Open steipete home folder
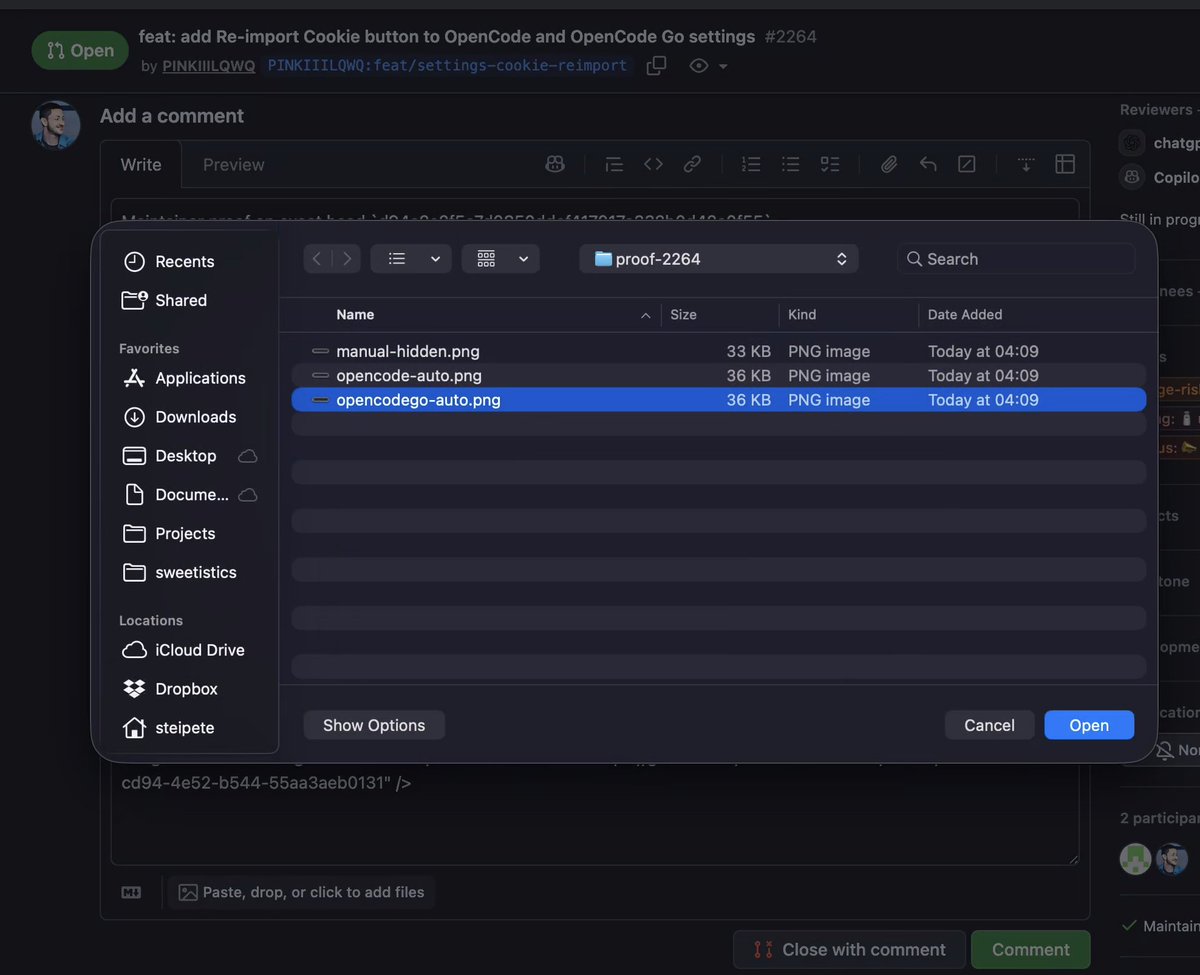This screenshot has height=975, width=1200. pyautogui.click(x=168, y=728)
